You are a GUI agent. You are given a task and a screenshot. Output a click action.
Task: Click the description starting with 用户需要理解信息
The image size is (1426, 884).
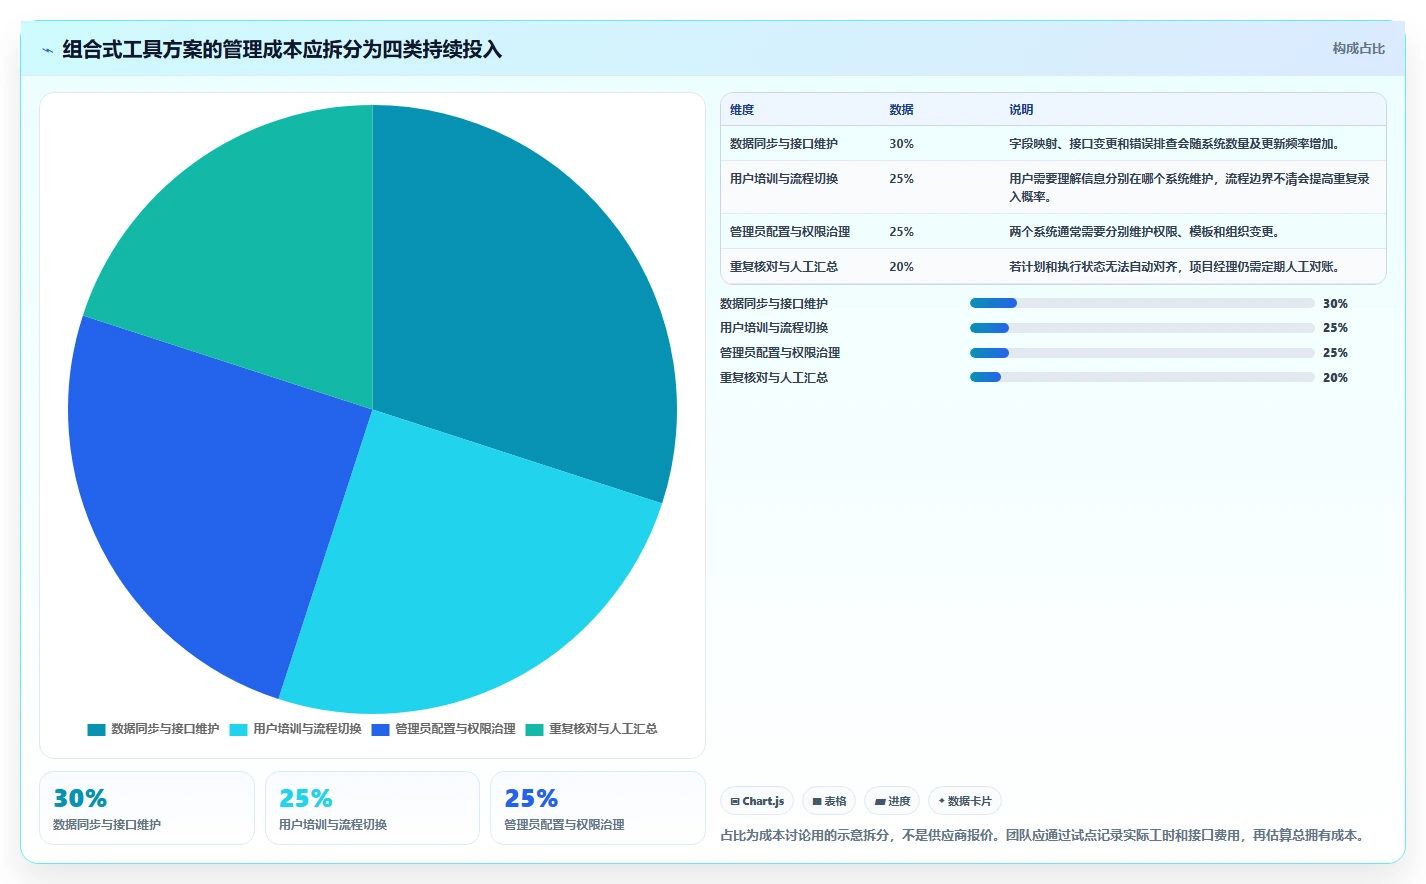1189,188
